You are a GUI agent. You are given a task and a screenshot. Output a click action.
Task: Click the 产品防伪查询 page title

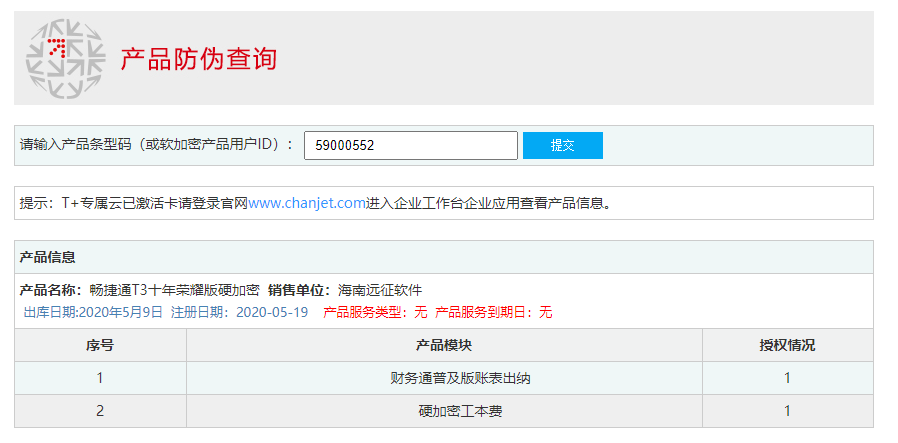tap(199, 59)
